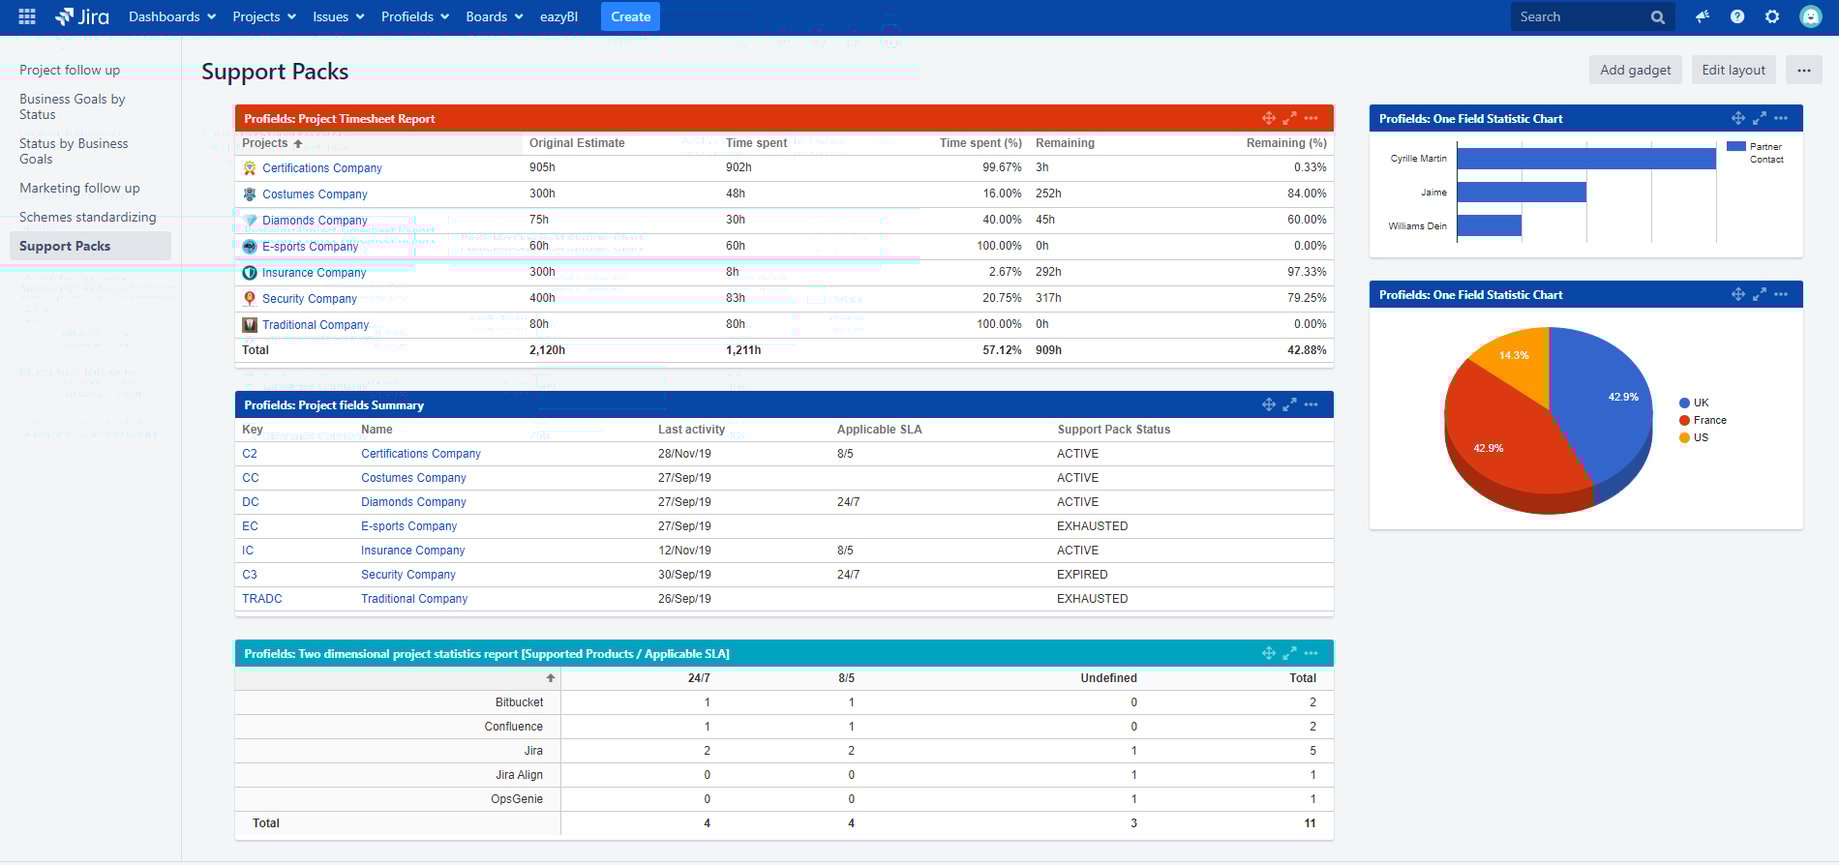Open the administration gear icon
Viewport: 1839px width, 865px height.
click(x=1772, y=16)
